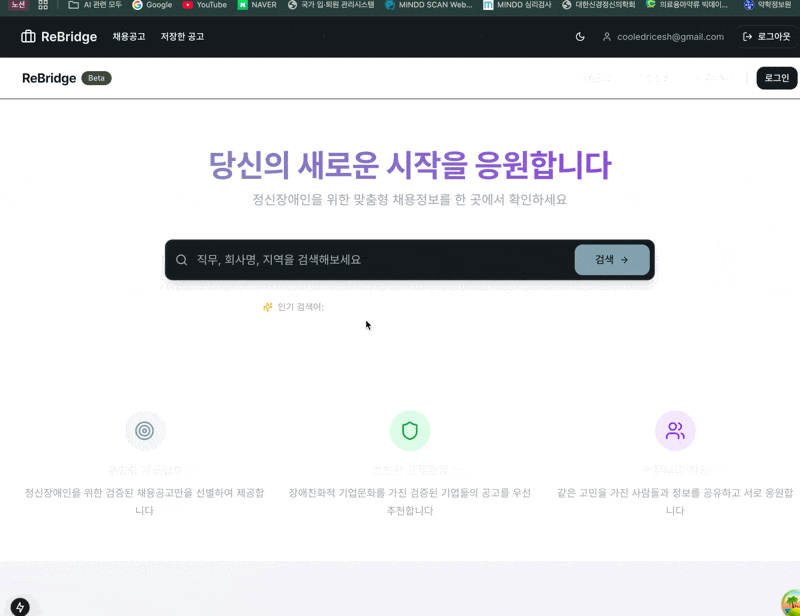This screenshot has width=800, height=616.
Task: Open the Next.js dev tools lightning icon
Action: pos(20,606)
